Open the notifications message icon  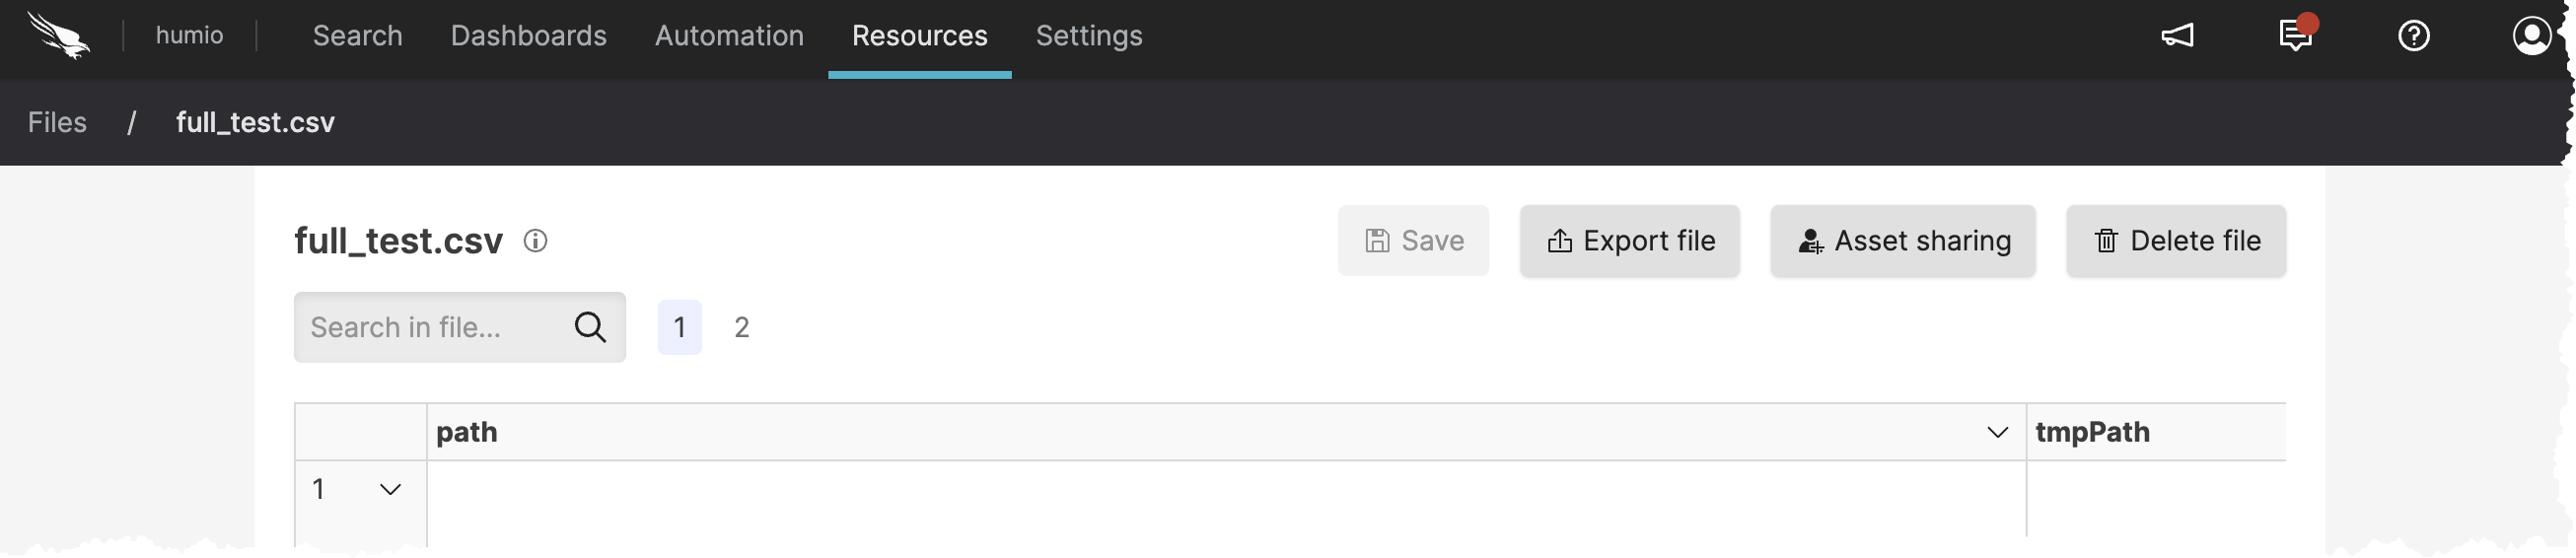coord(2295,36)
